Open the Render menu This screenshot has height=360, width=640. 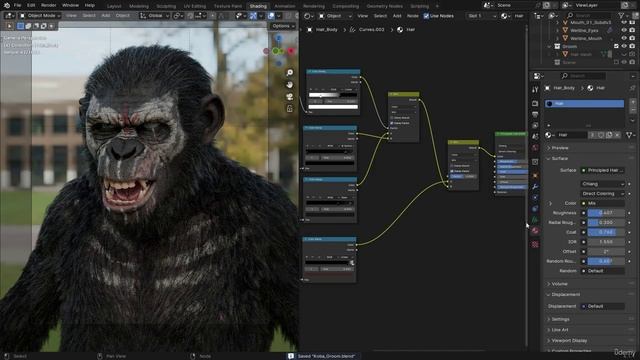tap(48, 5)
